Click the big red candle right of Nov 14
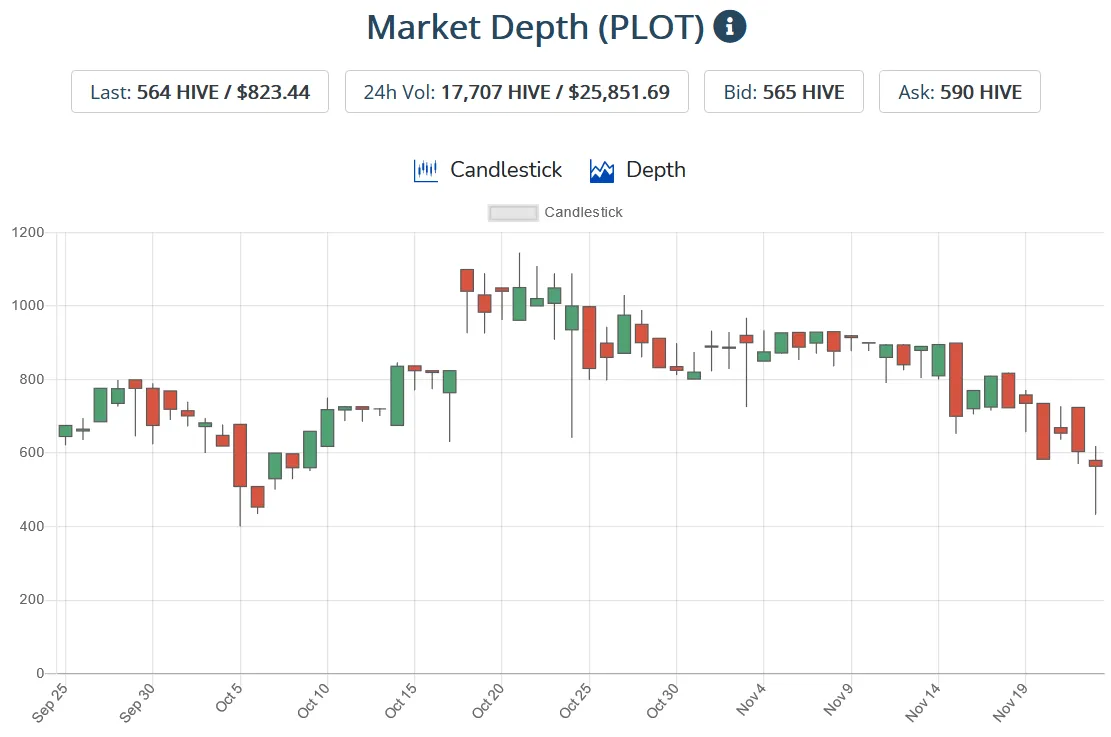 point(956,380)
